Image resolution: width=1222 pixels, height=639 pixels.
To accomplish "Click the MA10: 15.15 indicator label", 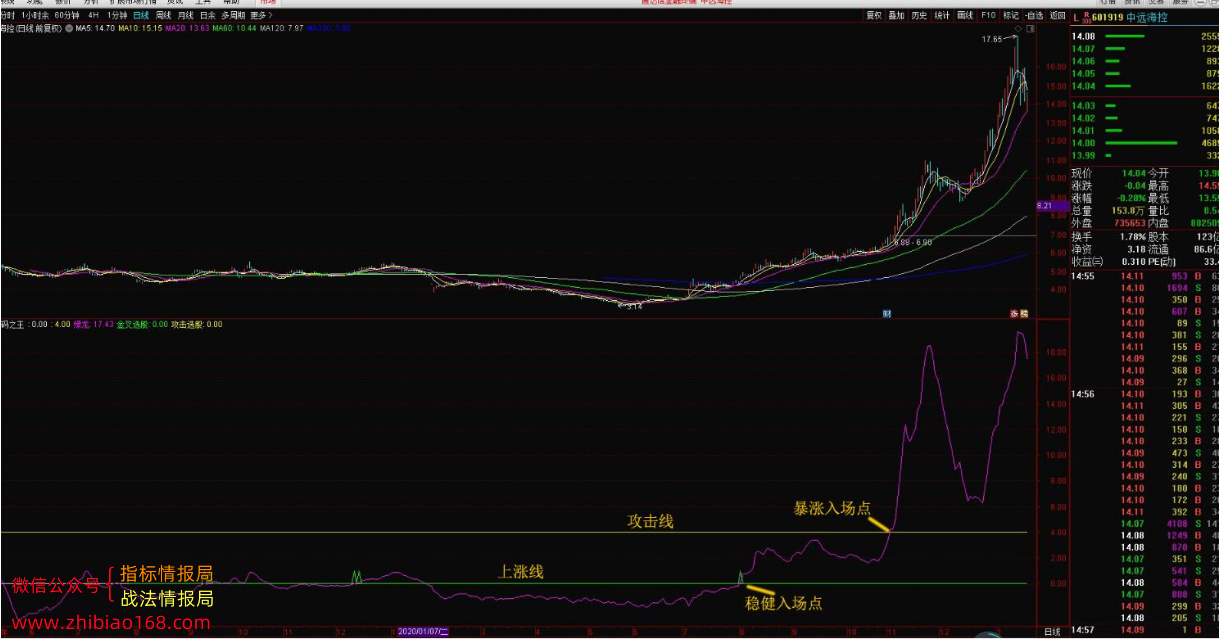I will [141, 29].
